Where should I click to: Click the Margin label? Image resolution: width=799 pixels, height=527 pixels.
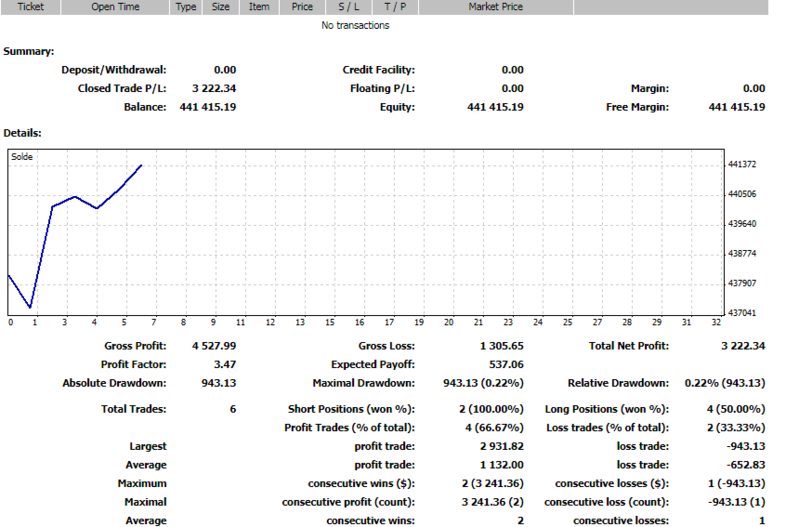pos(650,89)
